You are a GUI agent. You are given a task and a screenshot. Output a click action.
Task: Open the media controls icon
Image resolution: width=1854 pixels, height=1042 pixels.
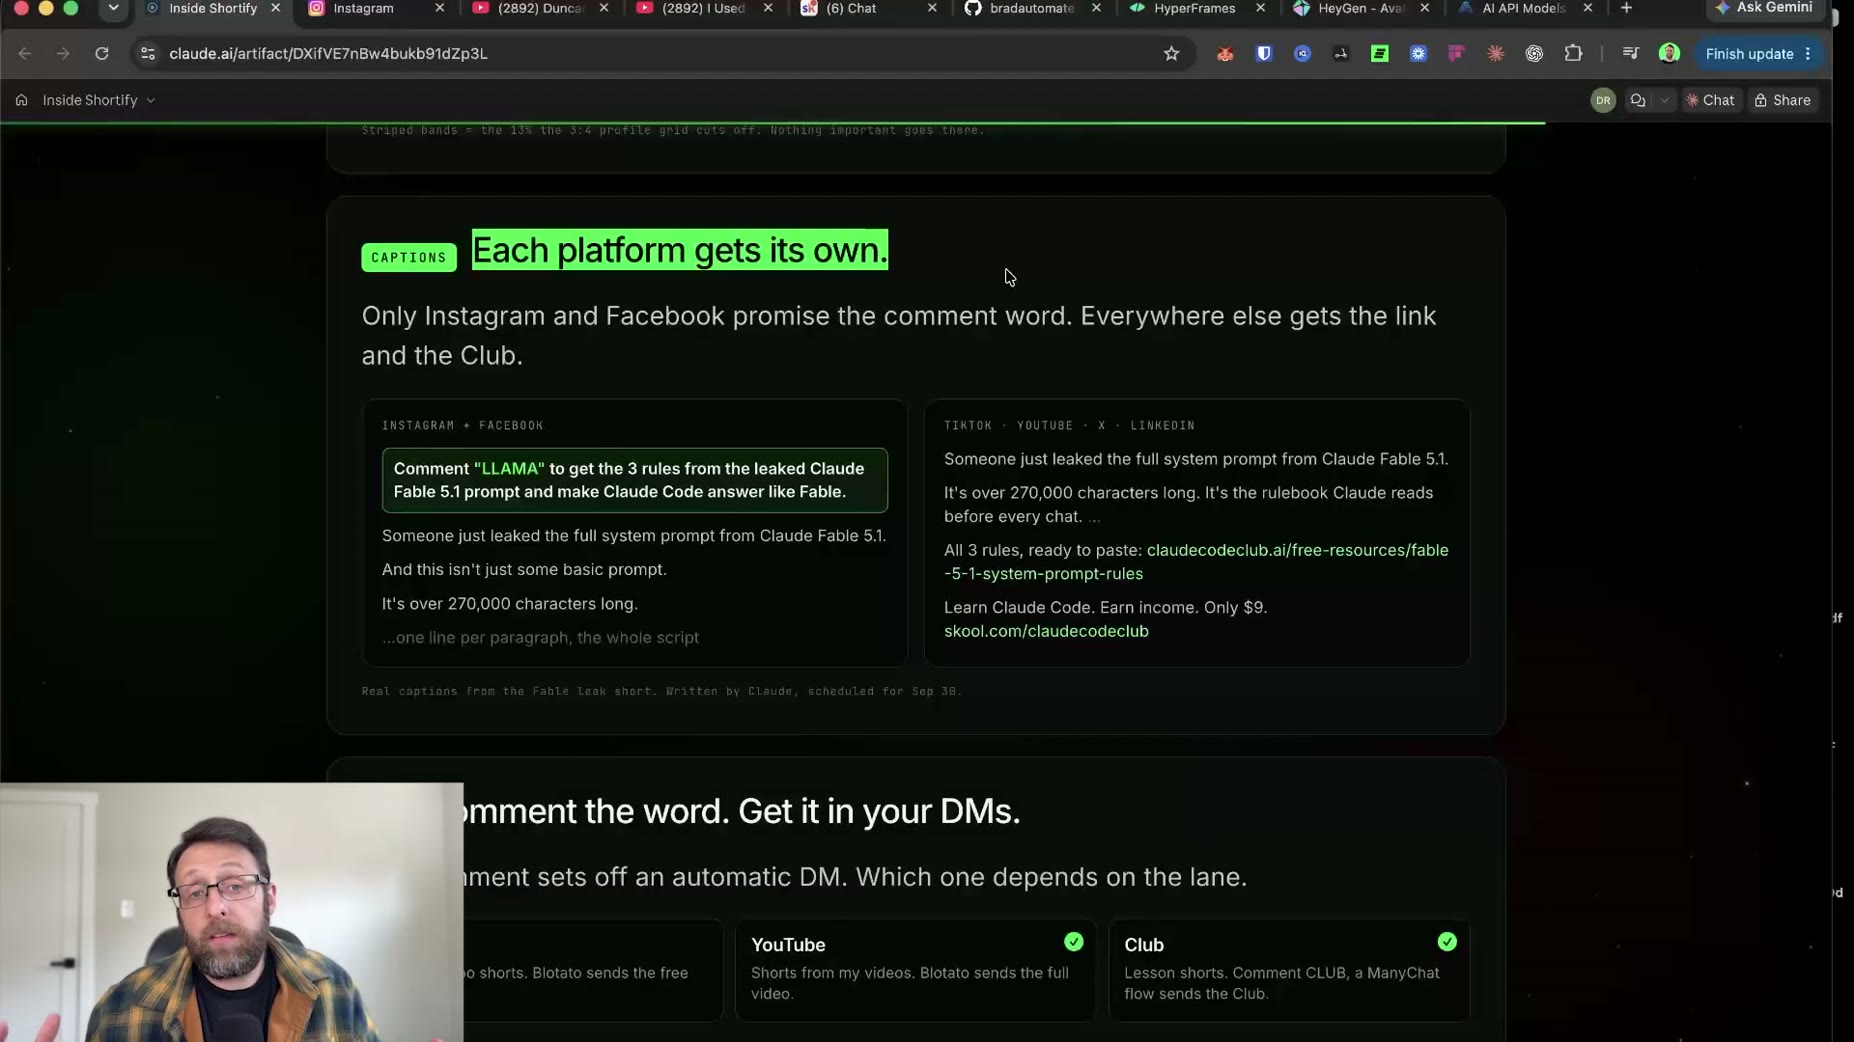pos(1631,54)
